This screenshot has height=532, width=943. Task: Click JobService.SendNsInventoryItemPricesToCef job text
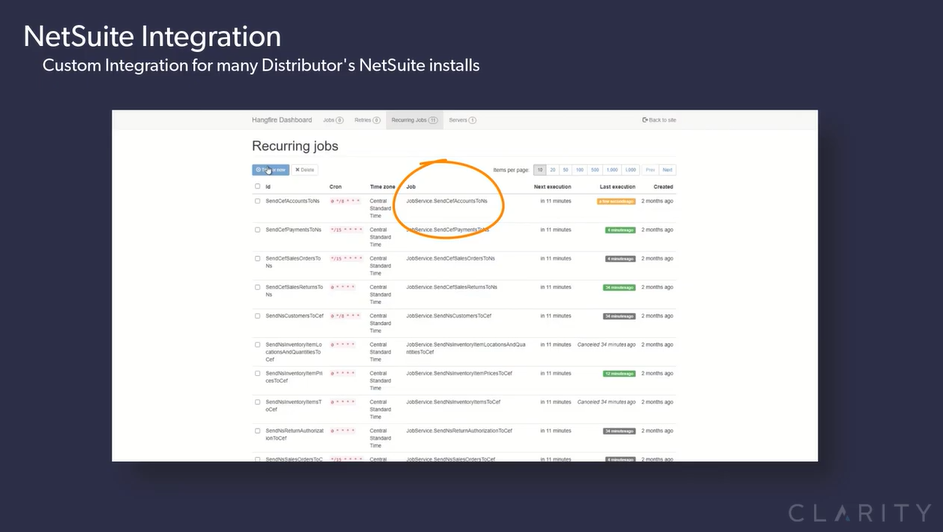459,373
